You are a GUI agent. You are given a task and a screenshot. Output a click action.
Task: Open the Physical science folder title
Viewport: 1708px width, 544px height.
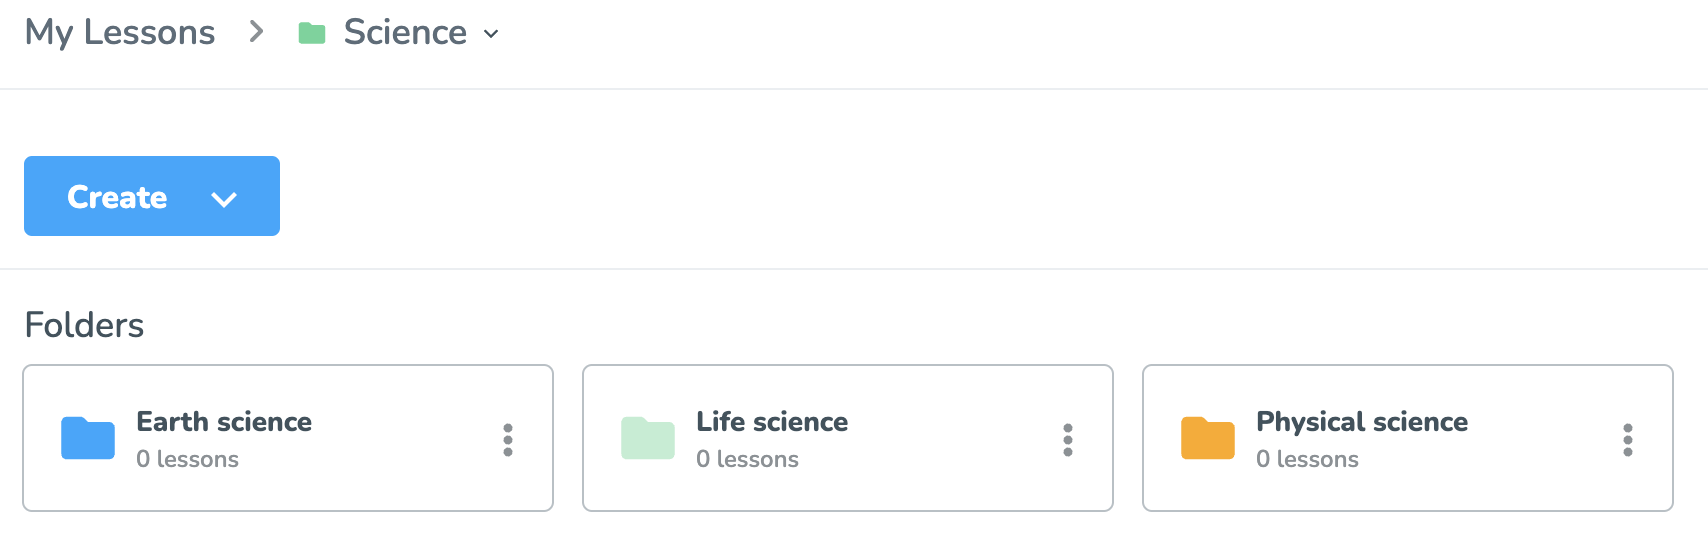1362,422
